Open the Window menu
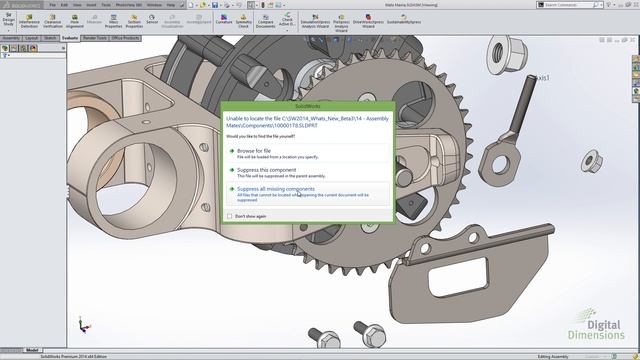 [x=154, y=5]
